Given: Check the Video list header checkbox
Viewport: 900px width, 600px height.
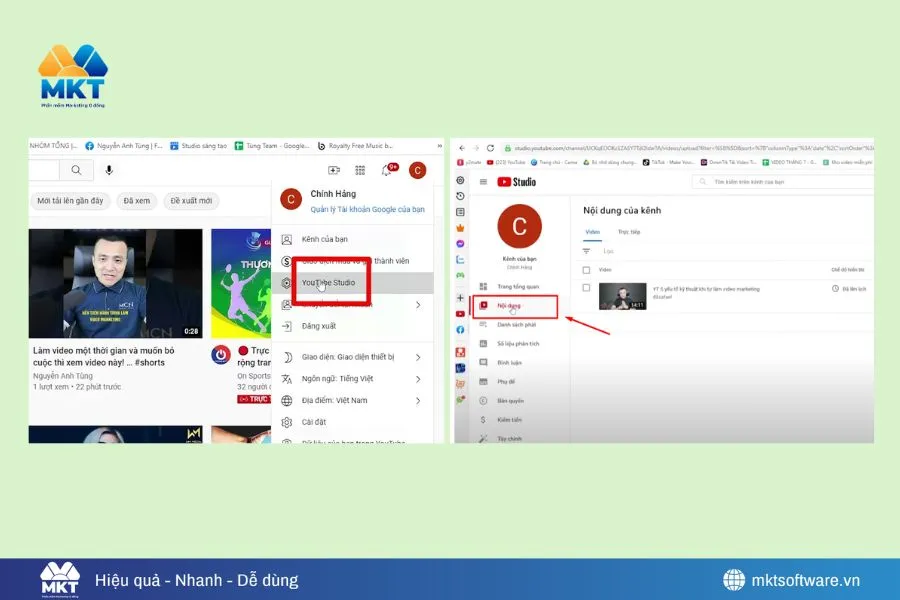Looking at the screenshot, I should click(x=585, y=268).
